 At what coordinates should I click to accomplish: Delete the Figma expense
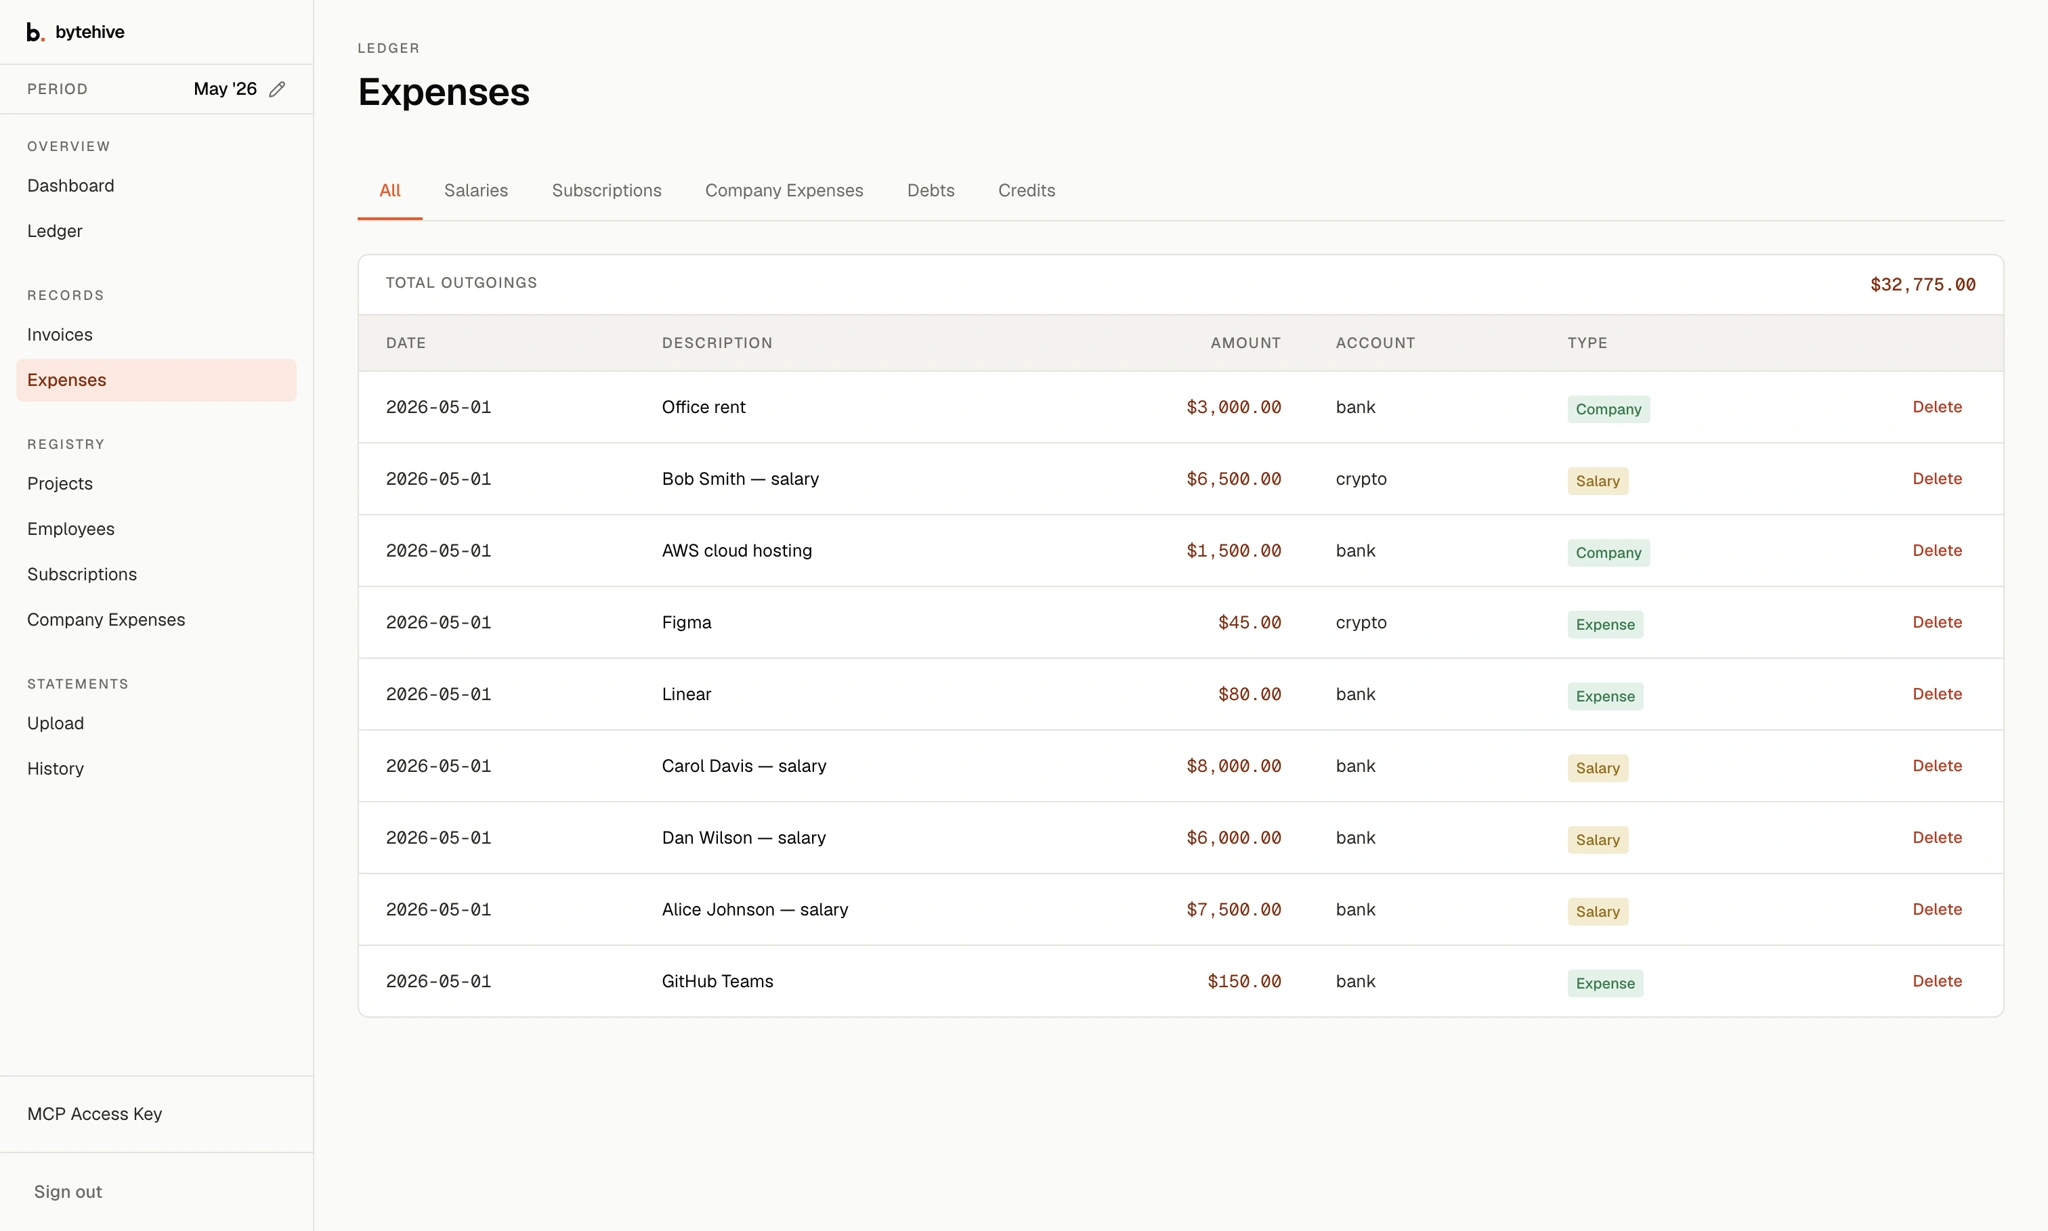pyautogui.click(x=1937, y=622)
